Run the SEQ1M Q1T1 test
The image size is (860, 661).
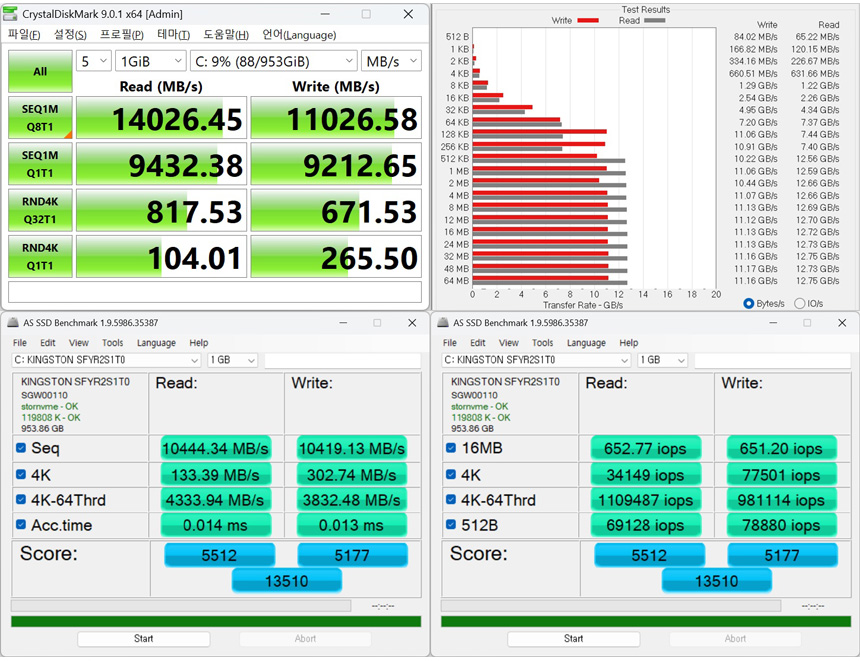coord(39,165)
